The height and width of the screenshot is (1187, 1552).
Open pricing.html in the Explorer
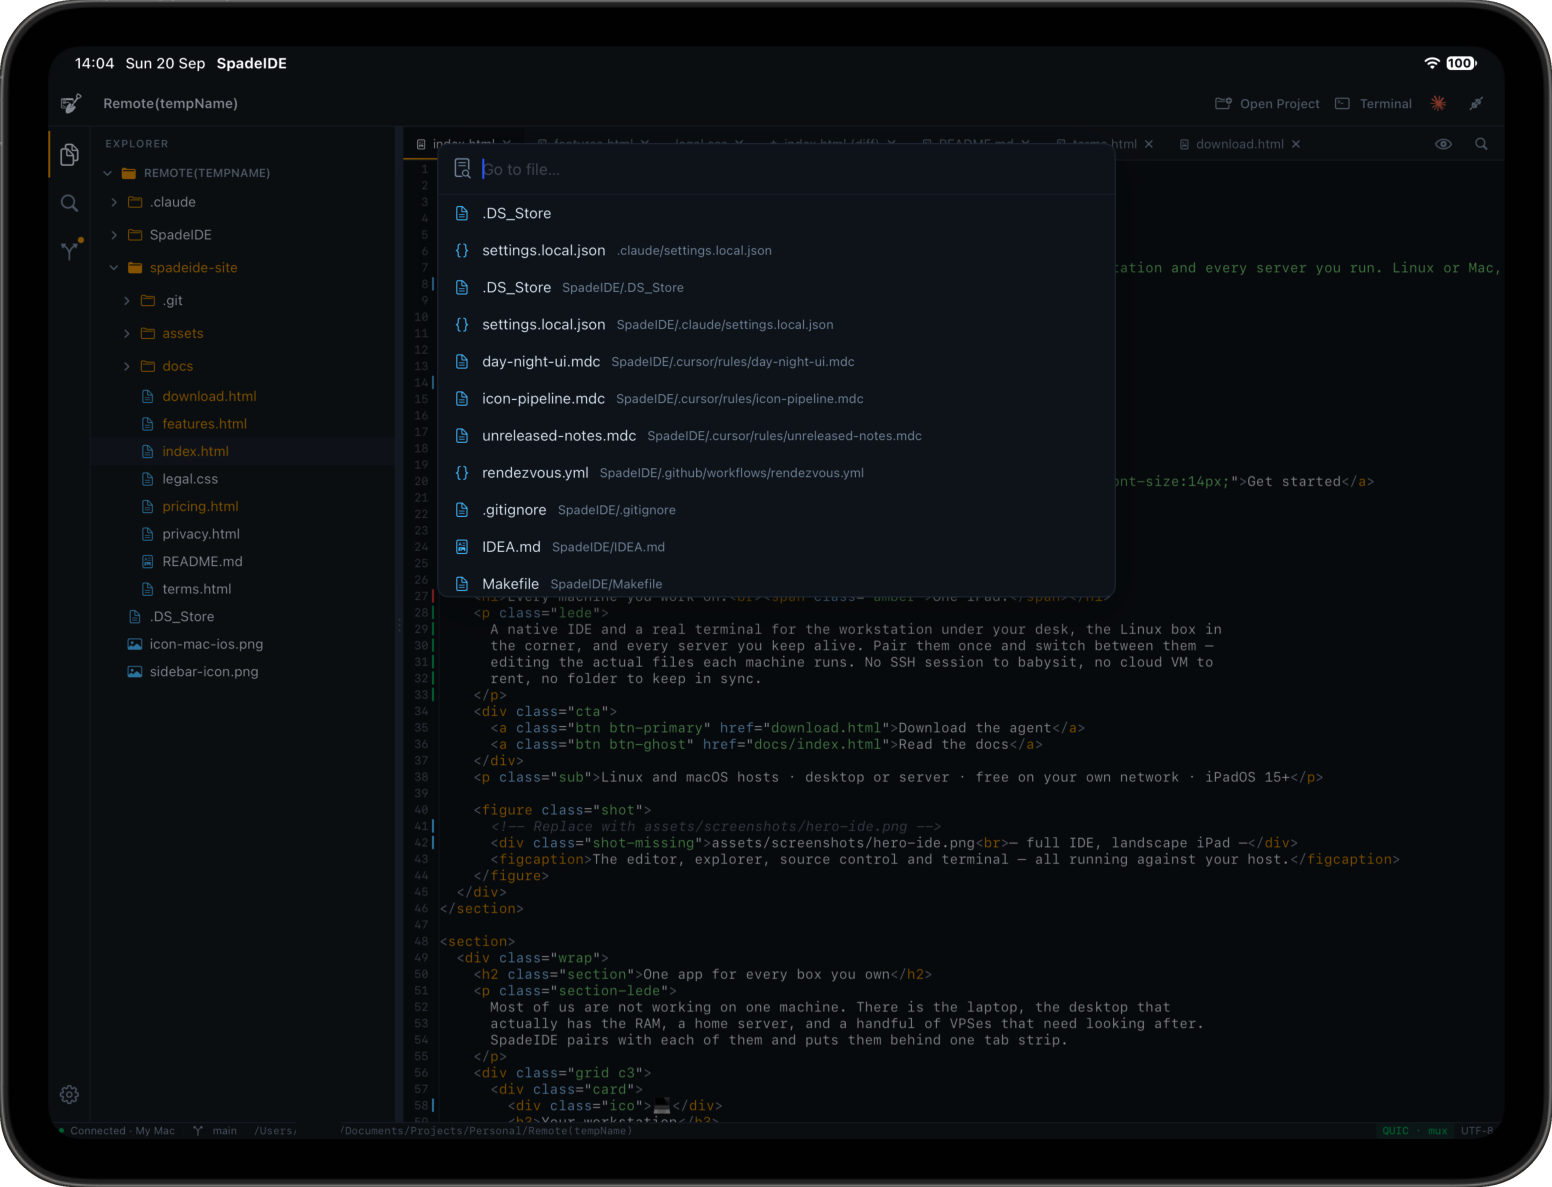243,507
